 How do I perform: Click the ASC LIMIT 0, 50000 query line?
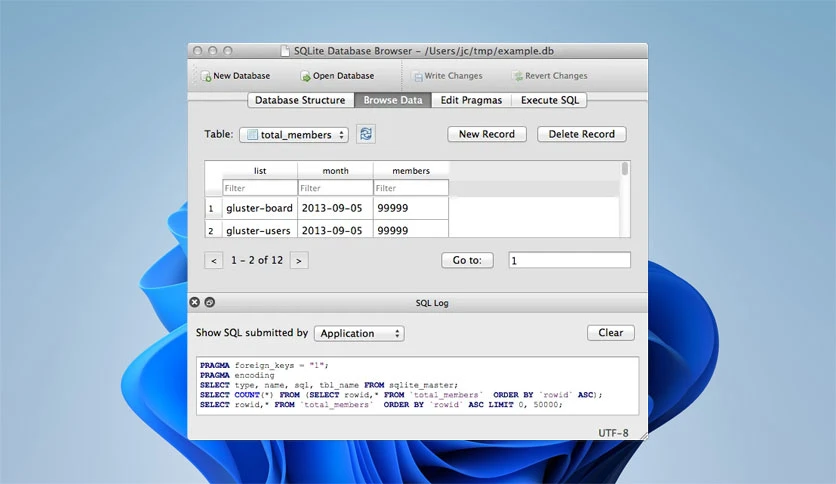(x=381, y=405)
